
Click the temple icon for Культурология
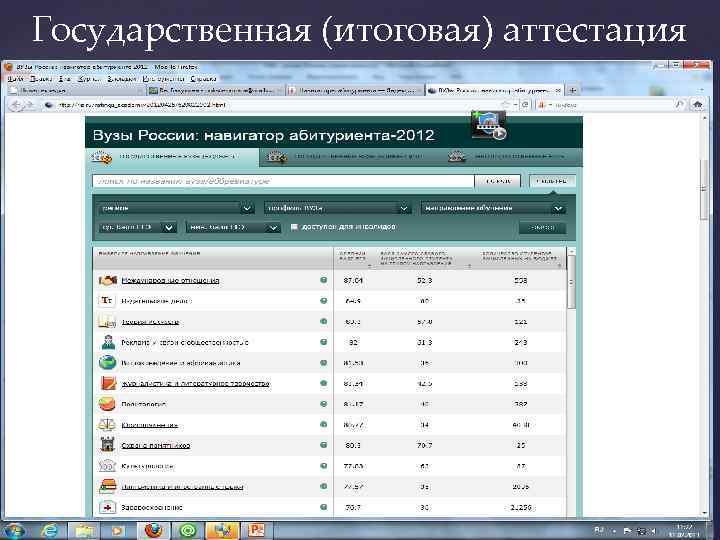[107, 466]
